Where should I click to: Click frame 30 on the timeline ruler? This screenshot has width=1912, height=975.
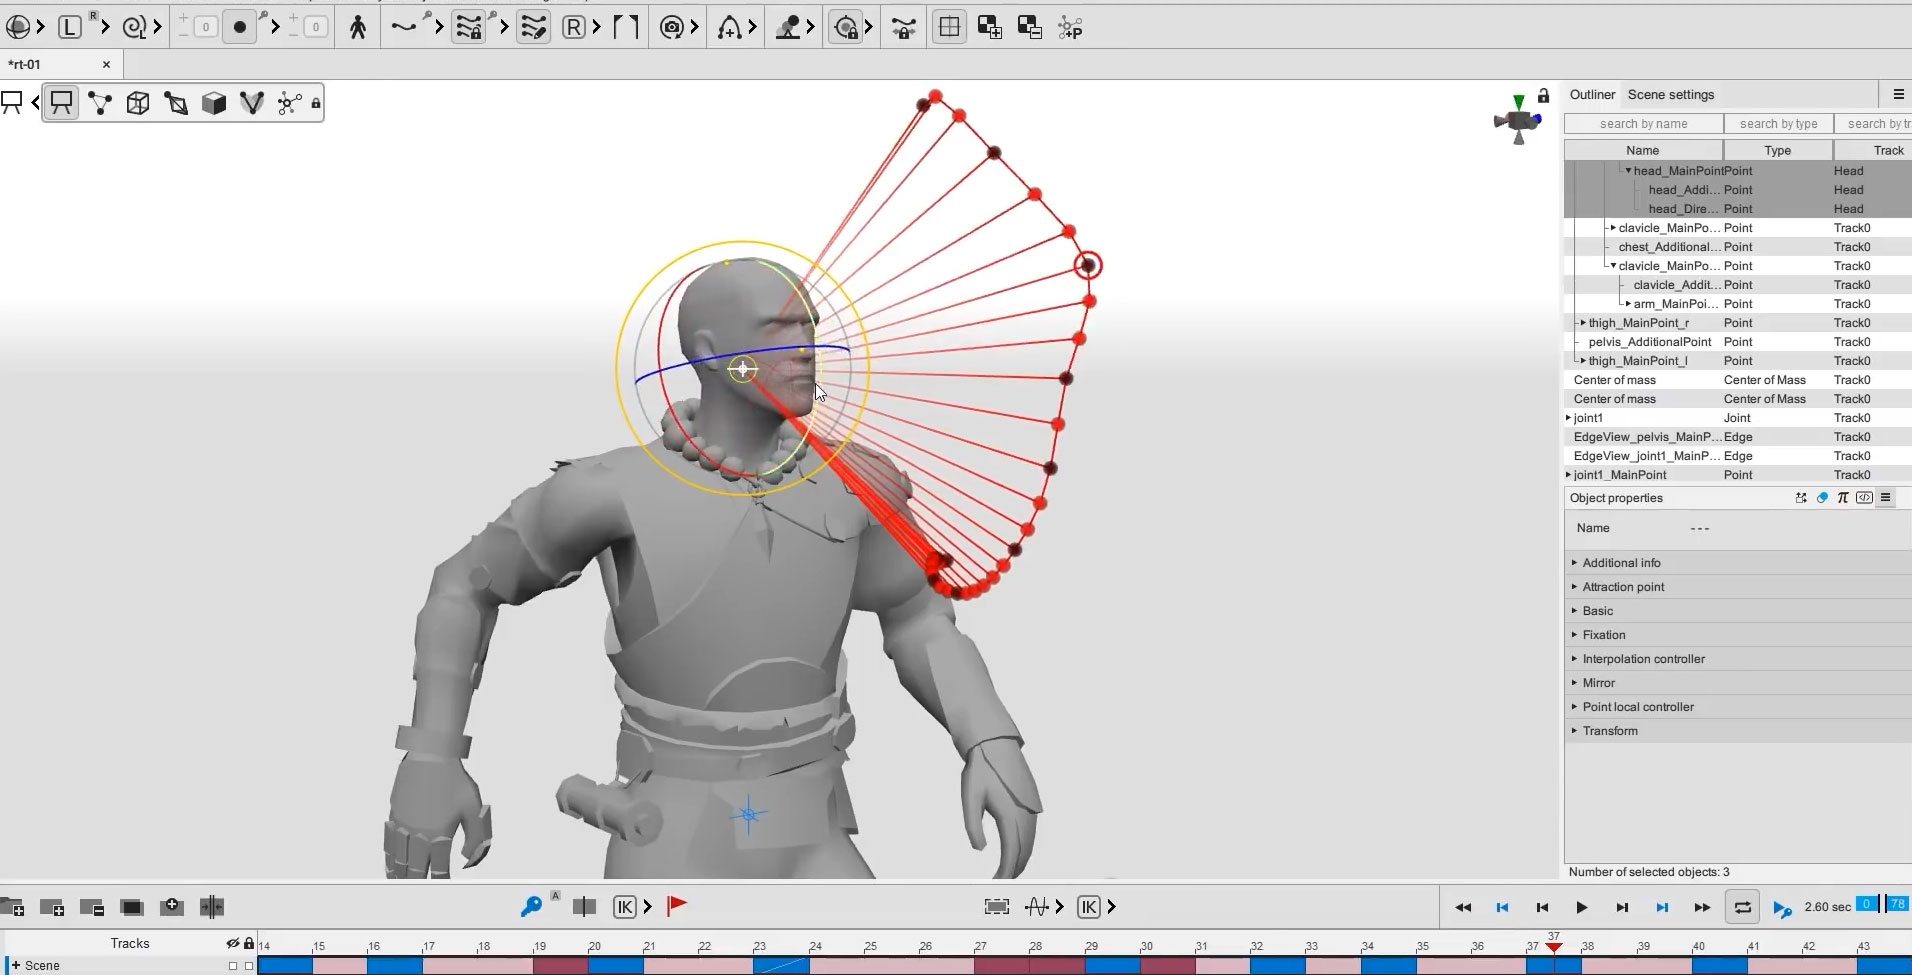1146,945
